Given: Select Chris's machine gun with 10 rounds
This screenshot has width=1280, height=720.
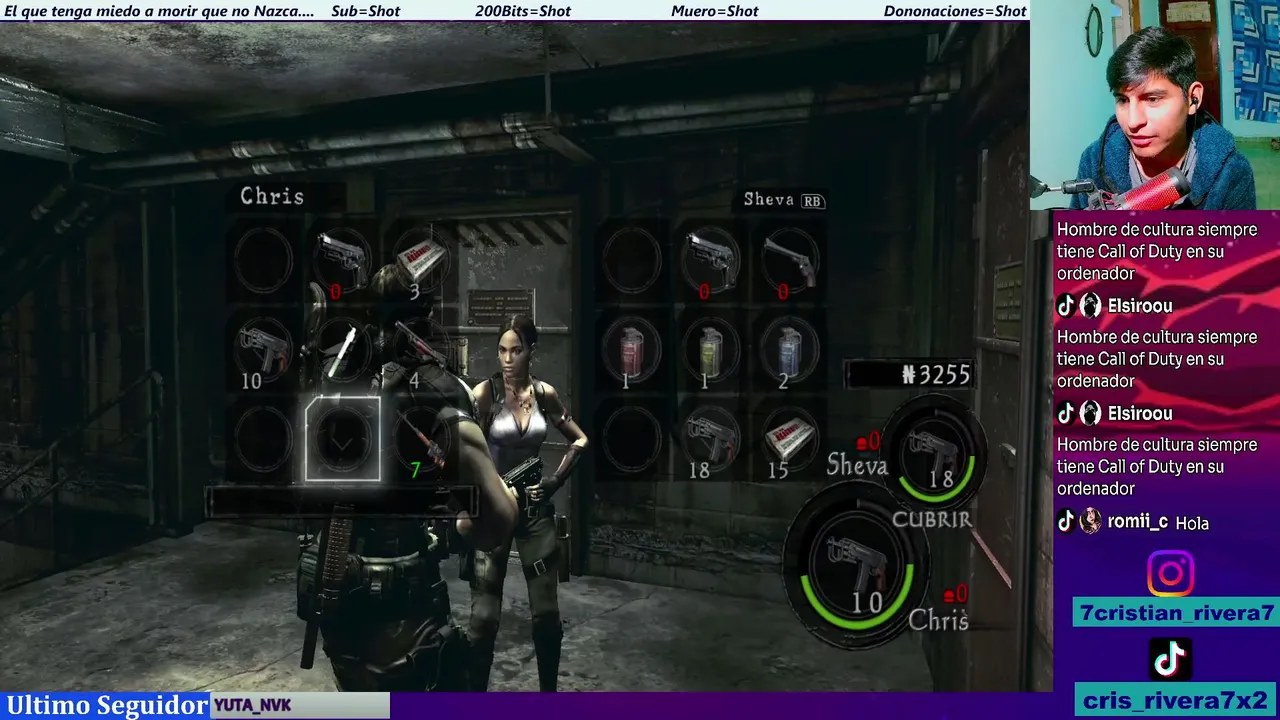Looking at the screenshot, I should pyautogui.click(x=263, y=351).
